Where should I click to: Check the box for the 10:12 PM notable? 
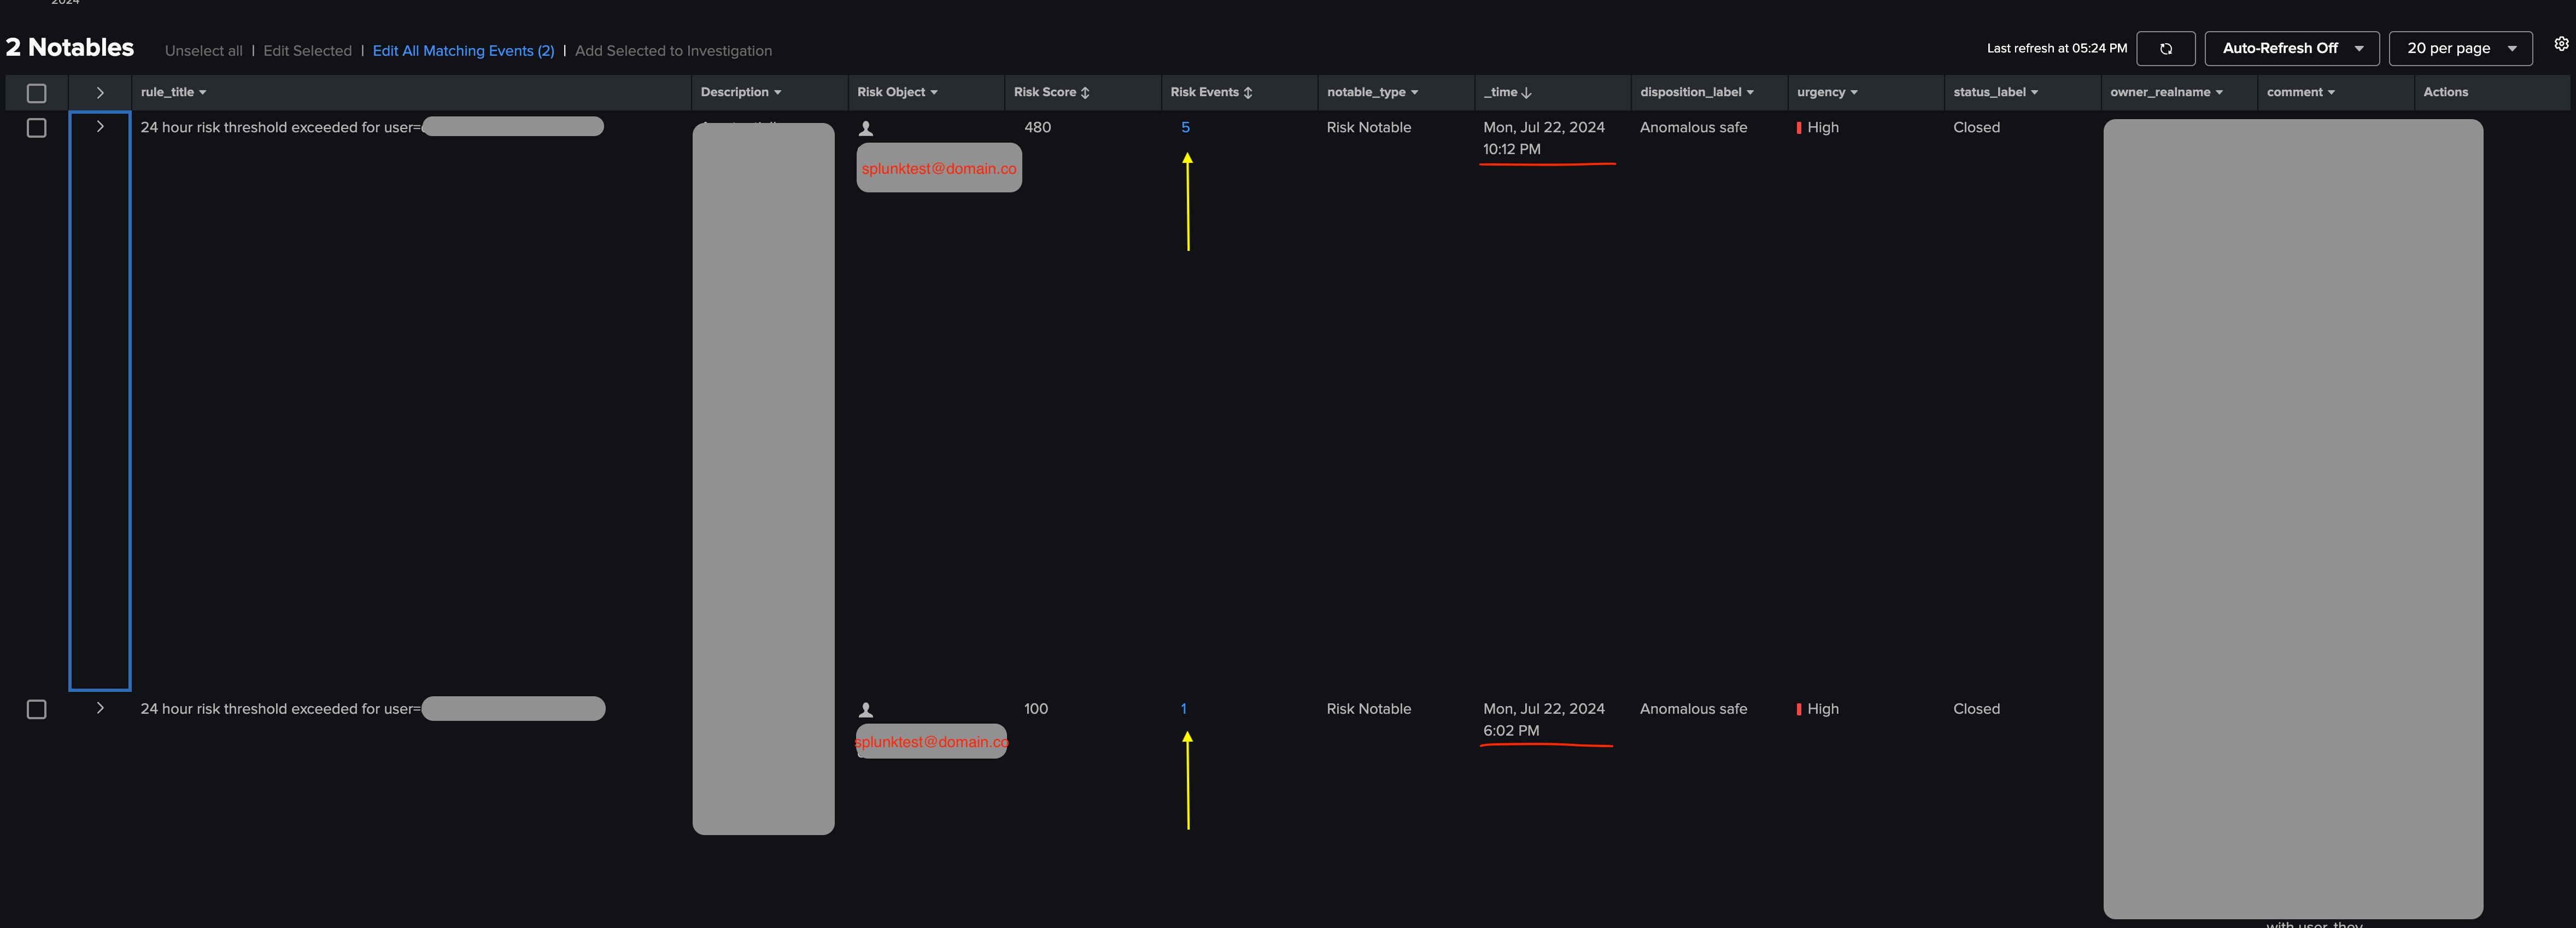pos(37,128)
